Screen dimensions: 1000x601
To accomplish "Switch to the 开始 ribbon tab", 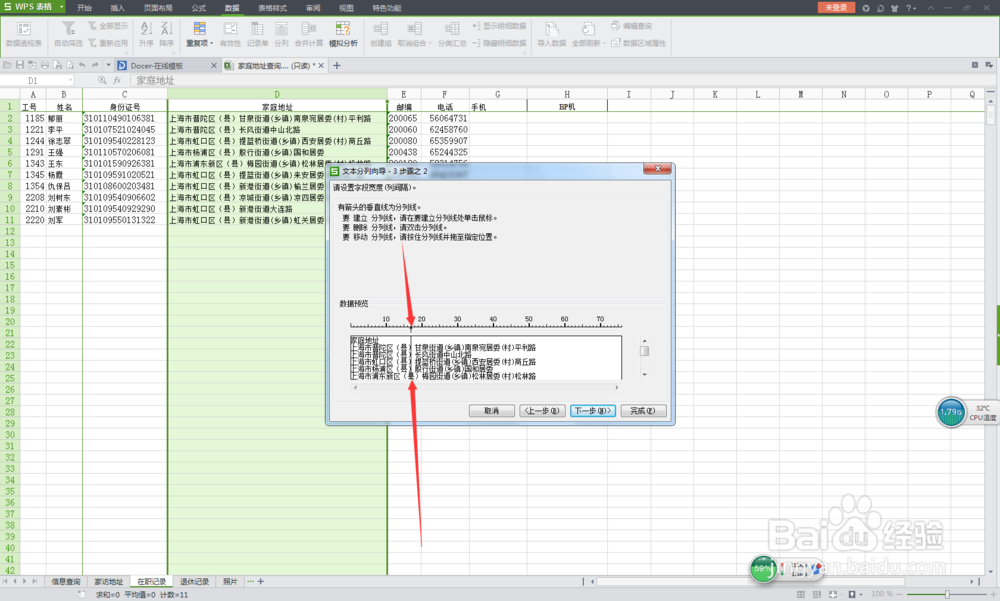I will tap(84, 8).
